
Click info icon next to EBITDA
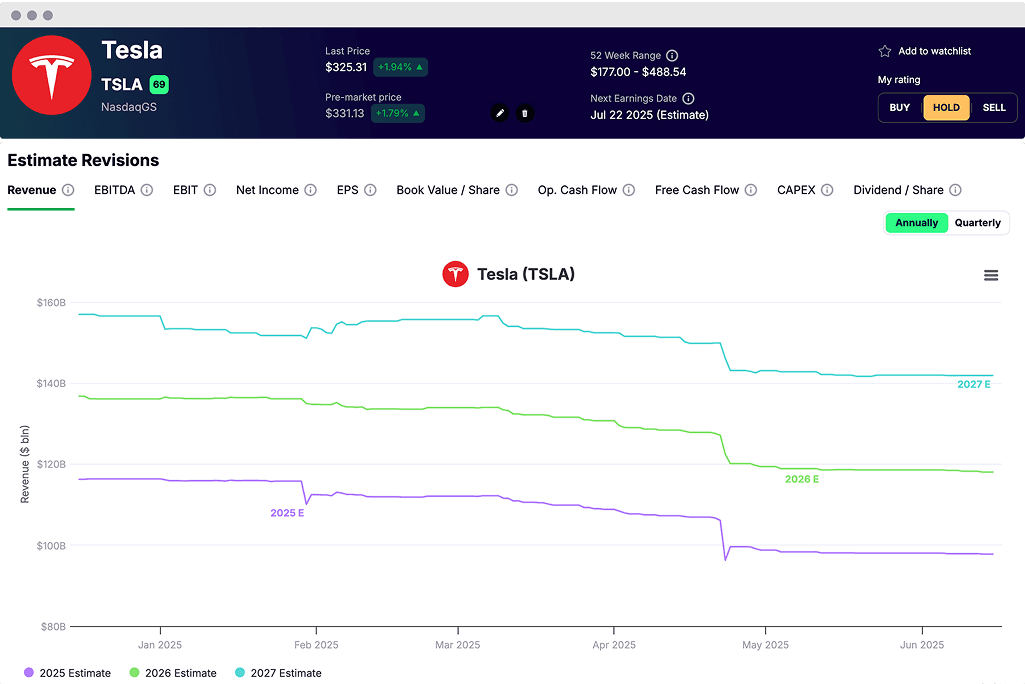pos(147,190)
